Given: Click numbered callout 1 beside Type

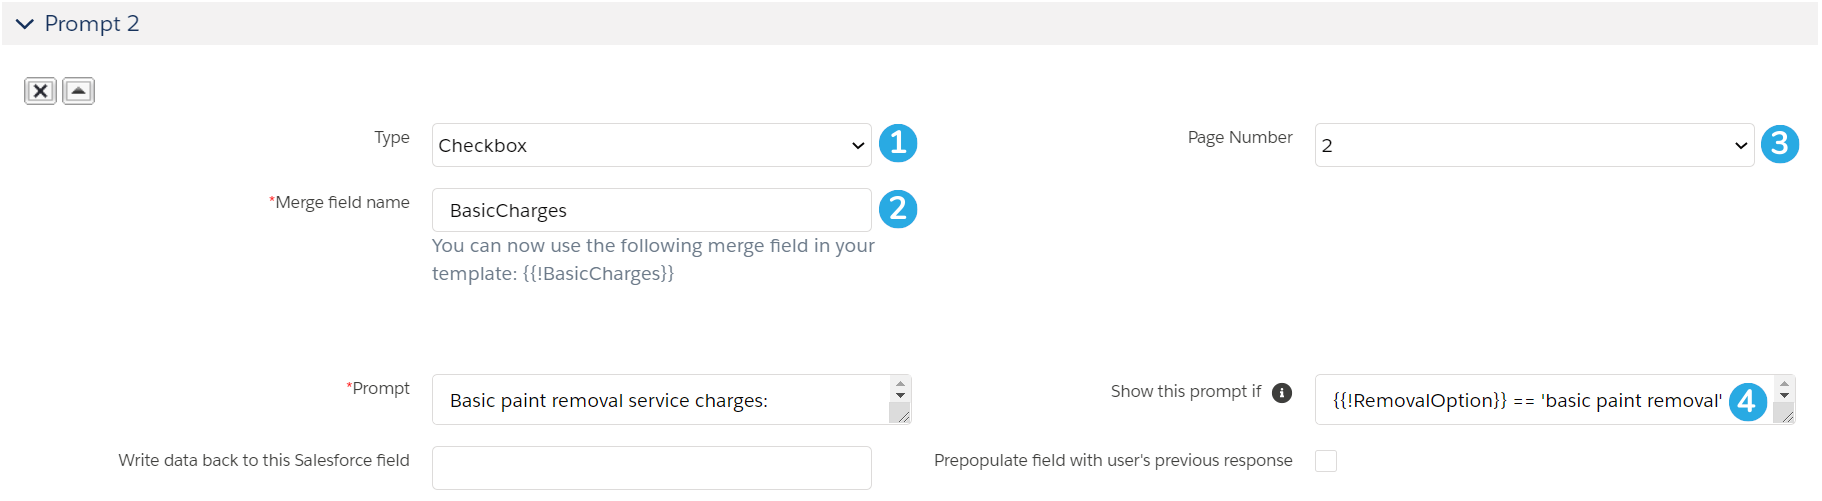Looking at the screenshot, I should pos(898,143).
